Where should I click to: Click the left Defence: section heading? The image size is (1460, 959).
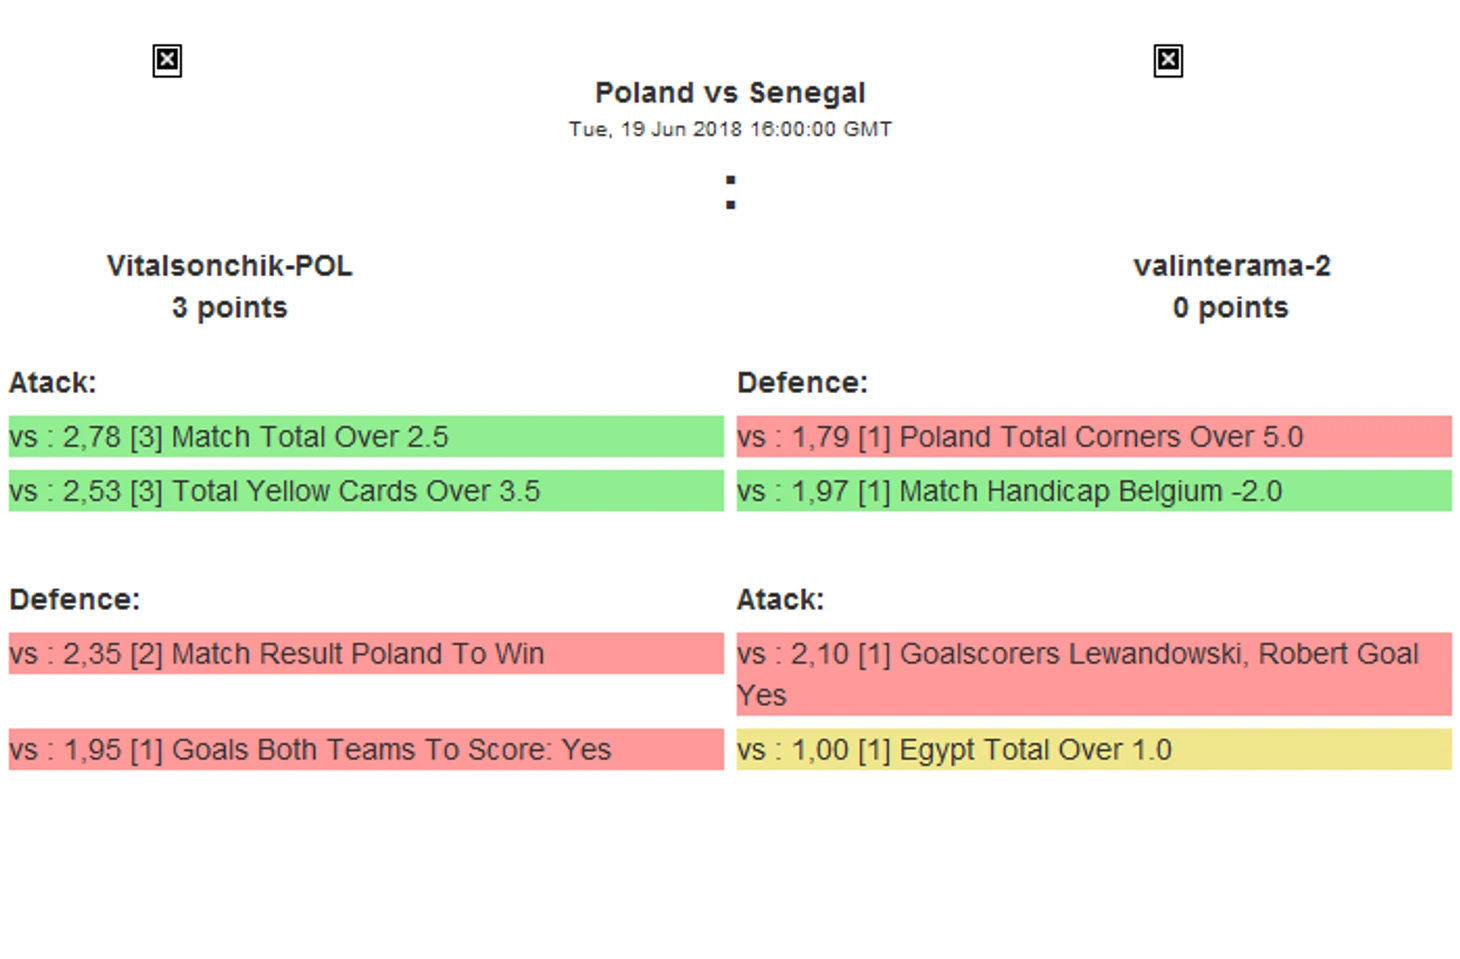click(x=75, y=599)
